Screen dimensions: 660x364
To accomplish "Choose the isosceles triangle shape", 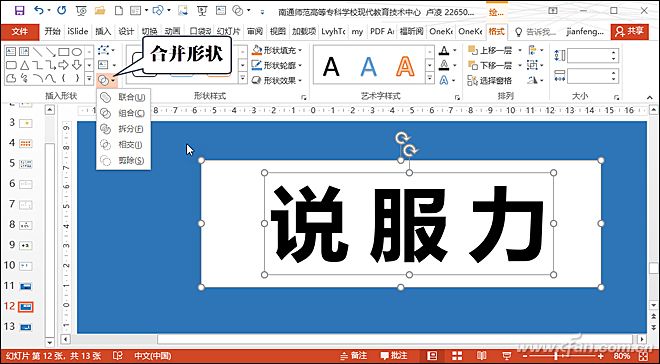I will pos(24,65).
